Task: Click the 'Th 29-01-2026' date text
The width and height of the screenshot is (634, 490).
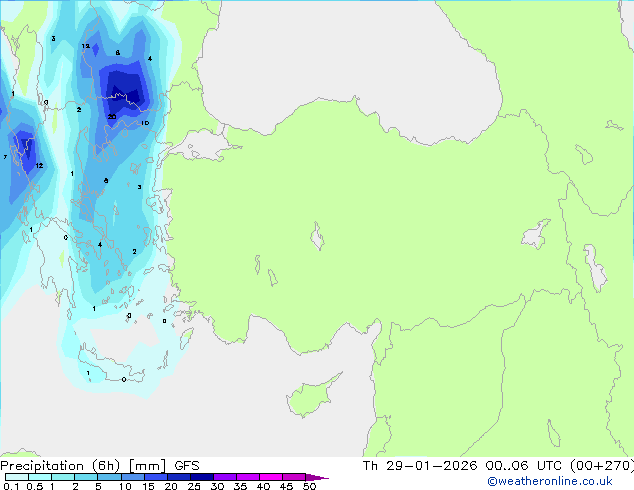Action: (420, 466)
